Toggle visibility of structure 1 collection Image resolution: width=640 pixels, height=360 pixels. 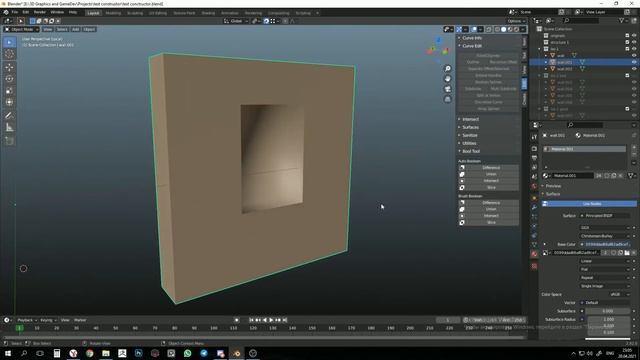634,42
